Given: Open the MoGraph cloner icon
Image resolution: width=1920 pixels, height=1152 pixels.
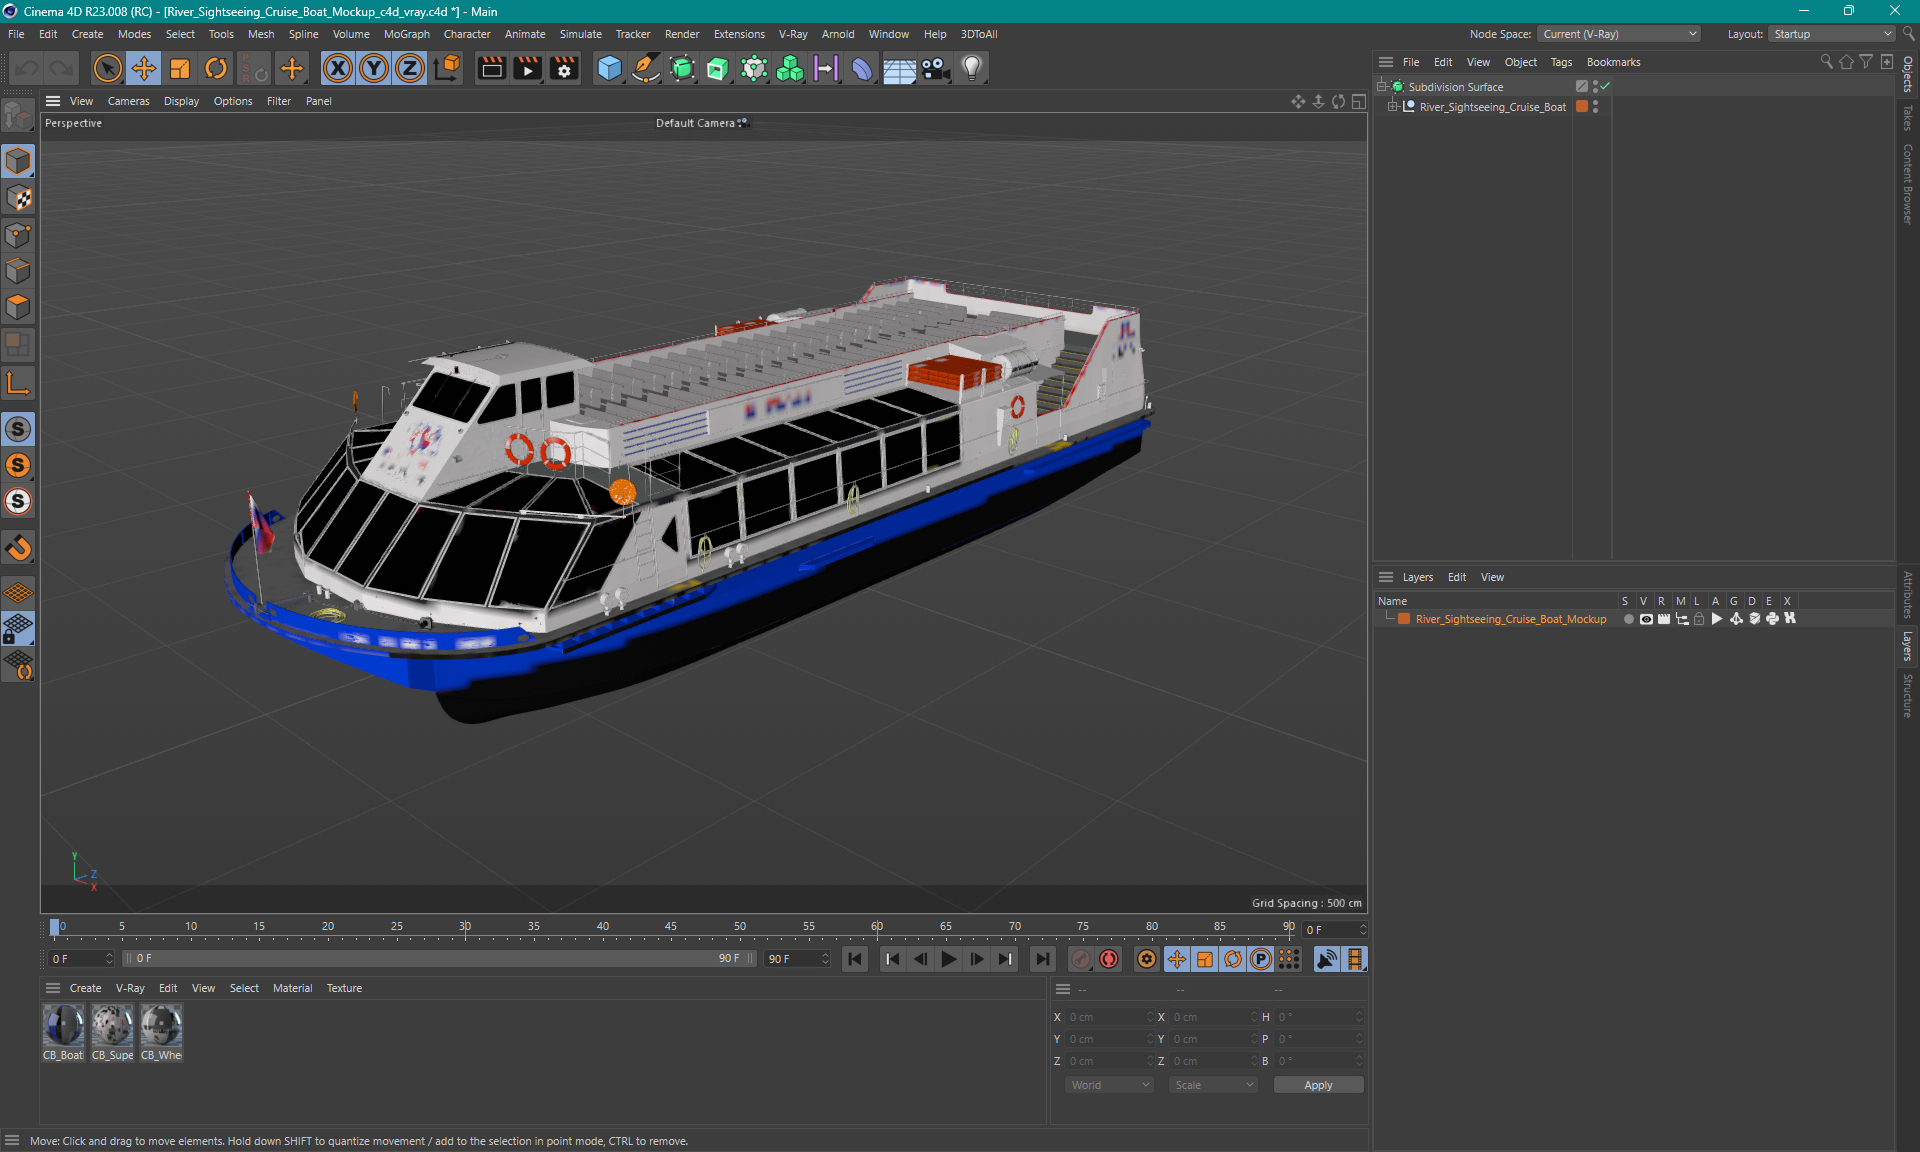Looking at the screenshot, I should (x=790, y=68).
